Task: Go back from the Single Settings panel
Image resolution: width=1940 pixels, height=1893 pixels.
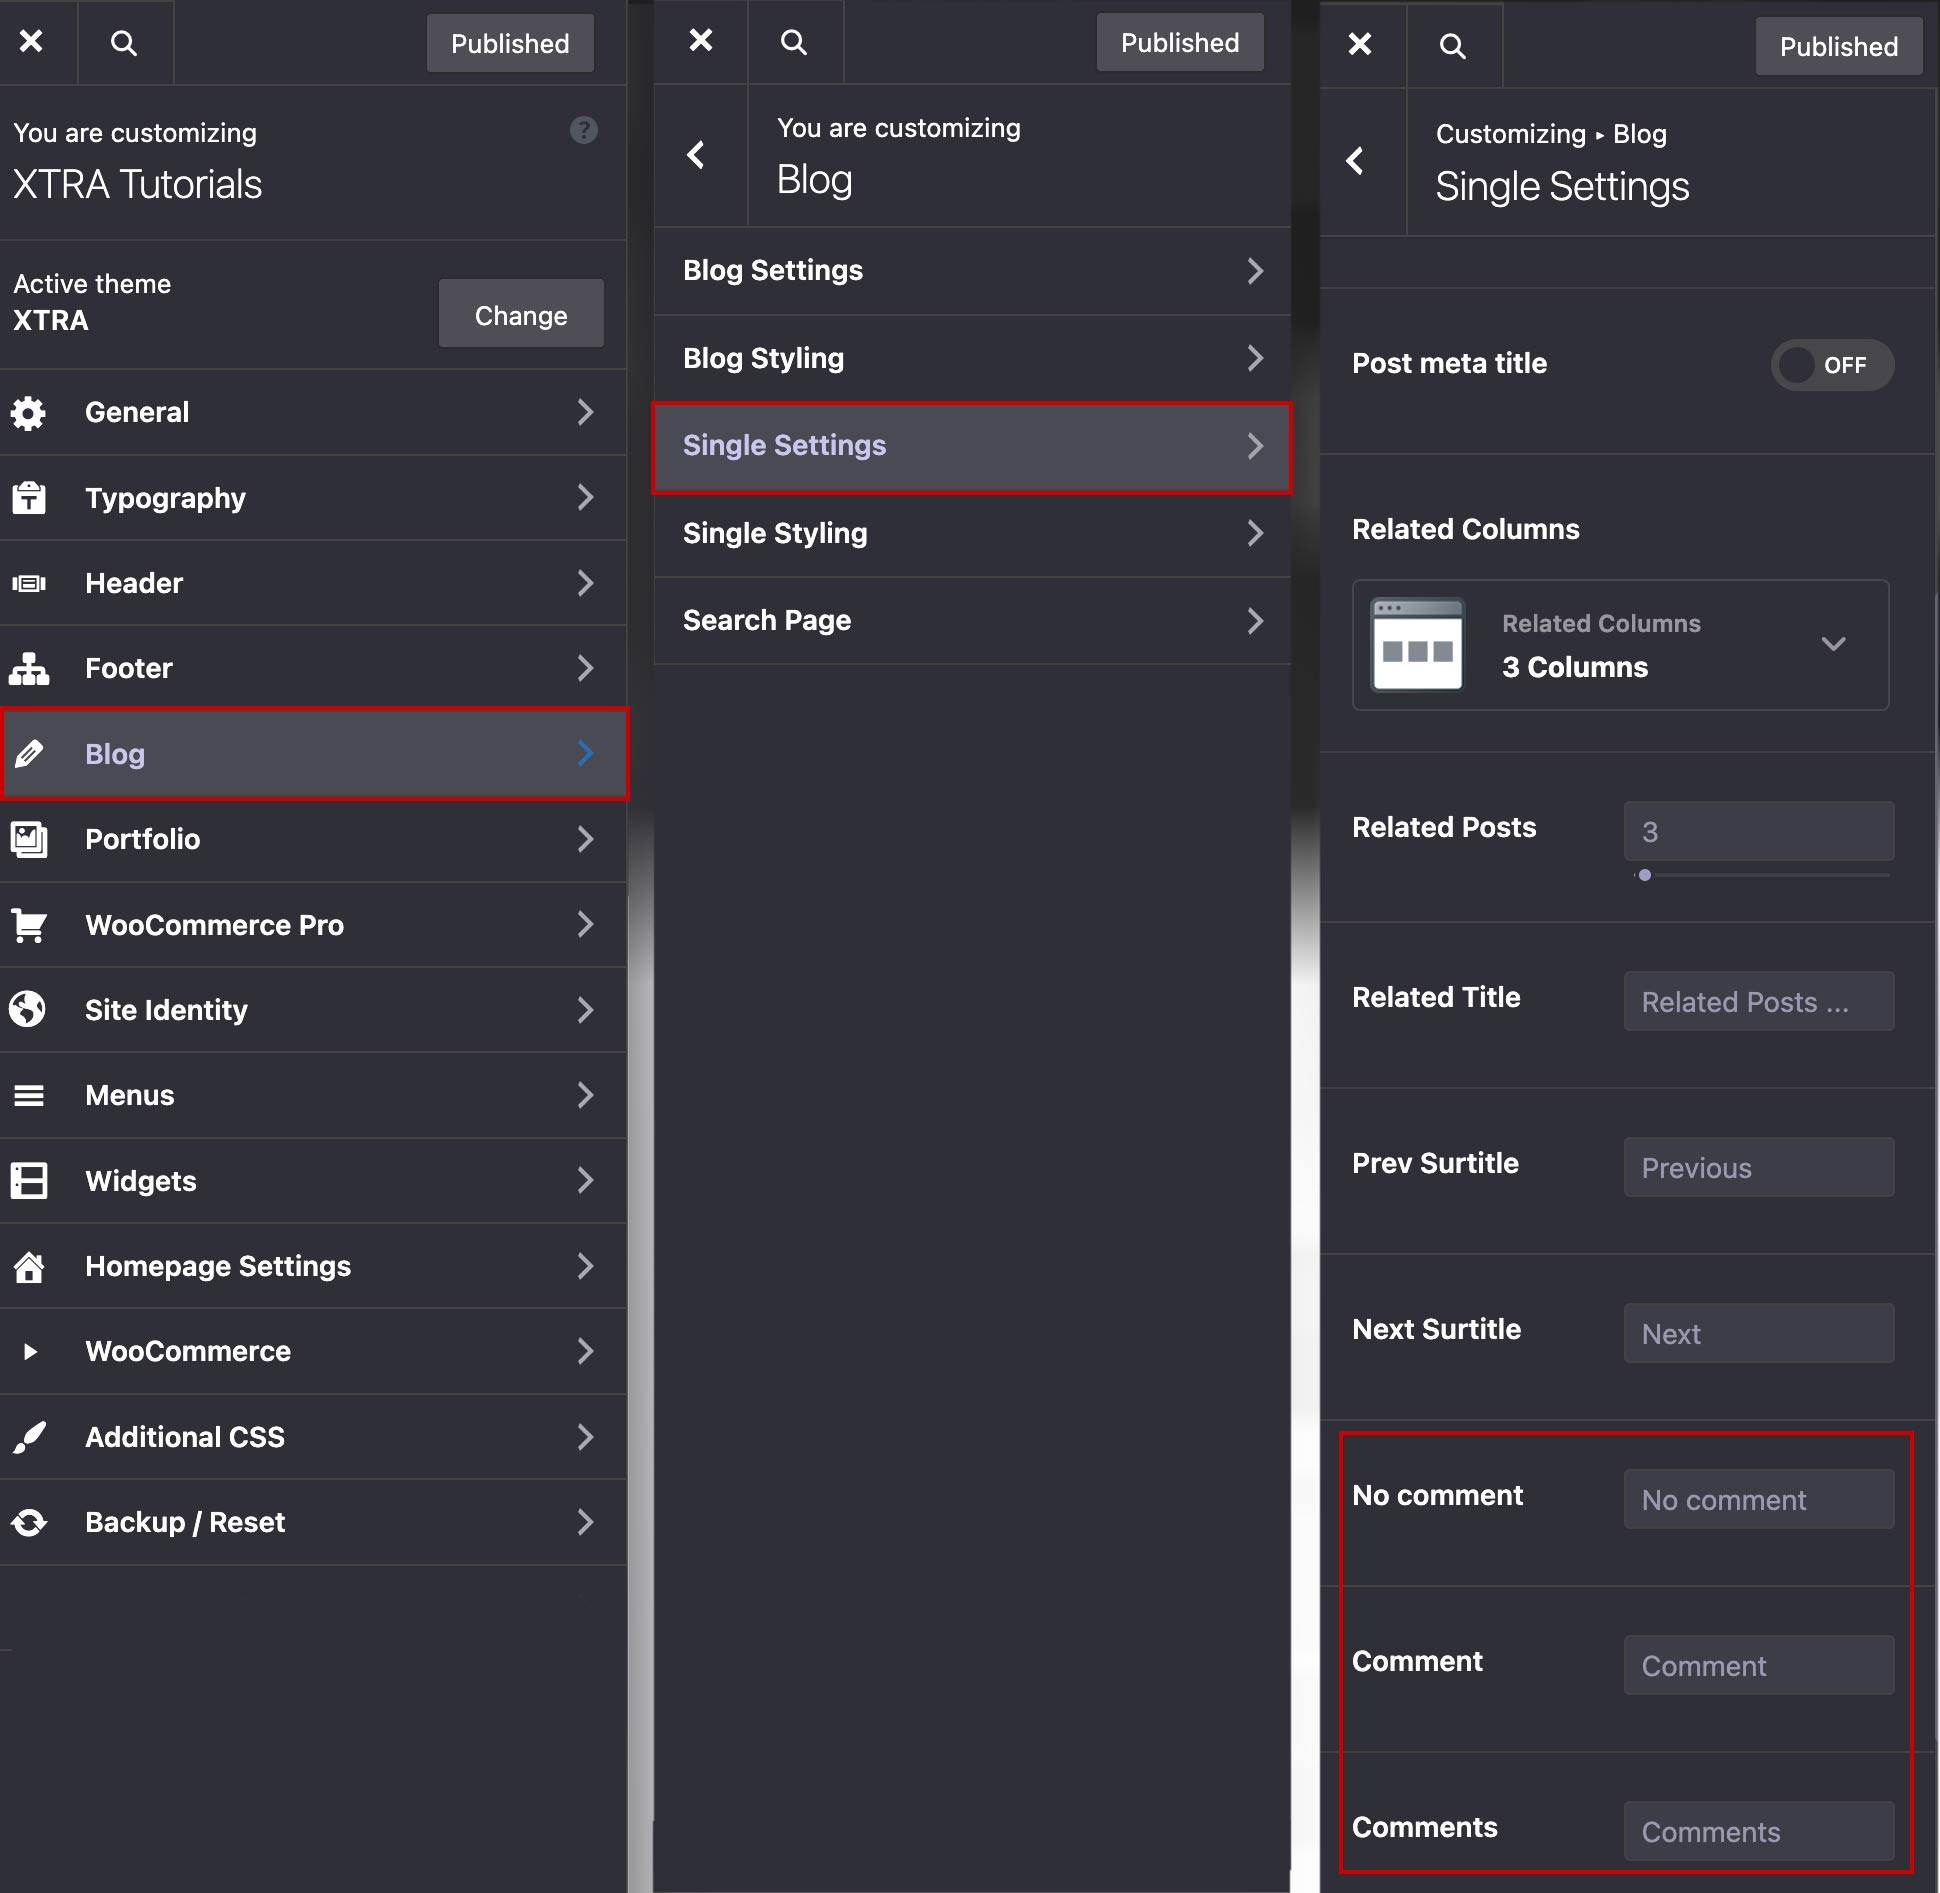Action: click(x=1356, y=161)
